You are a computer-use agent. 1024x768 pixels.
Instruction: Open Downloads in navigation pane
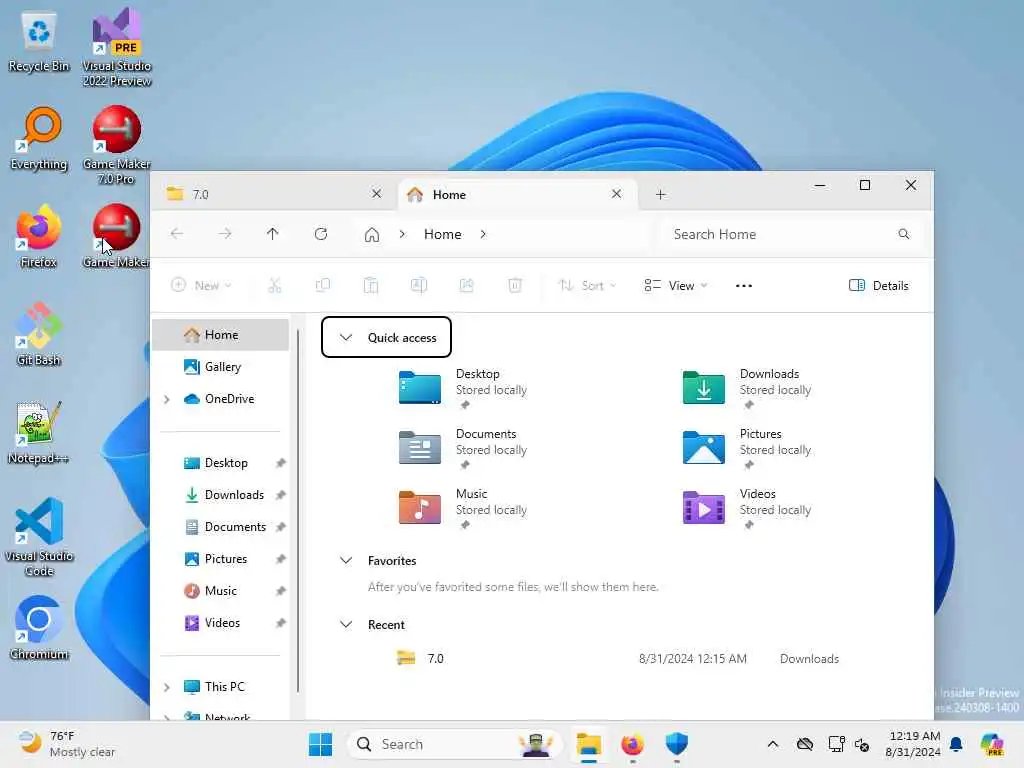tap(221, 495)
